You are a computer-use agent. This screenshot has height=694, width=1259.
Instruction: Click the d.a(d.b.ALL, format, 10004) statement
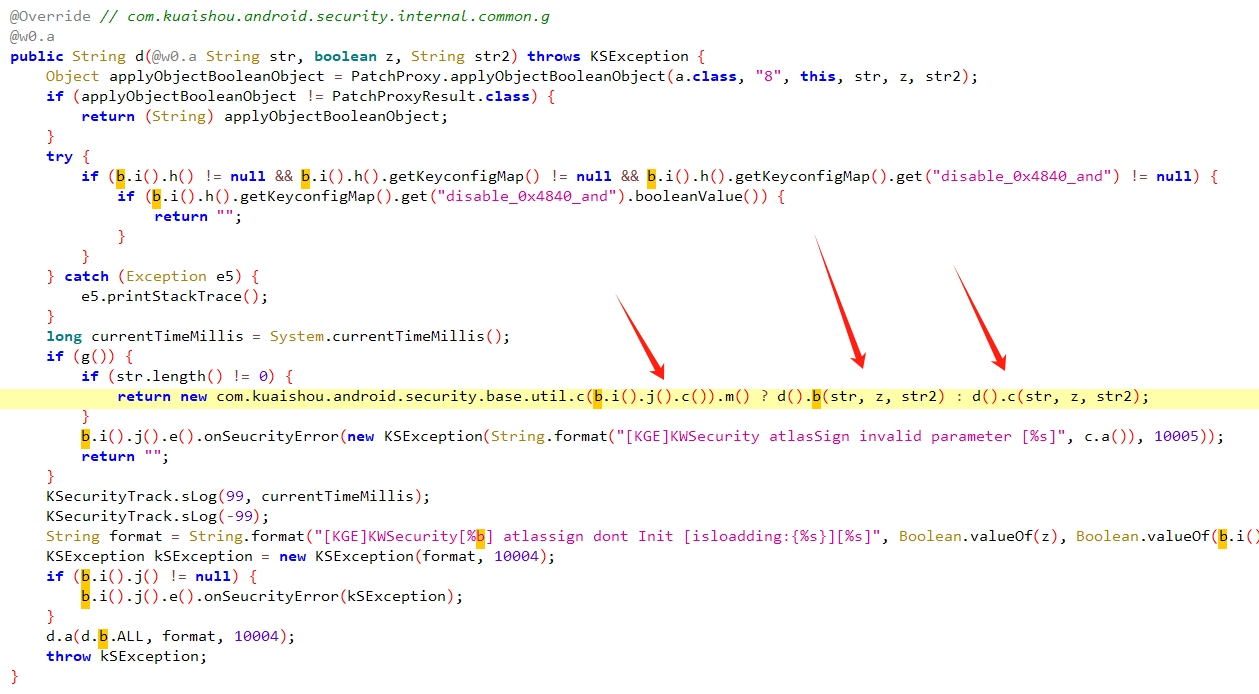(x=171, y=636)
